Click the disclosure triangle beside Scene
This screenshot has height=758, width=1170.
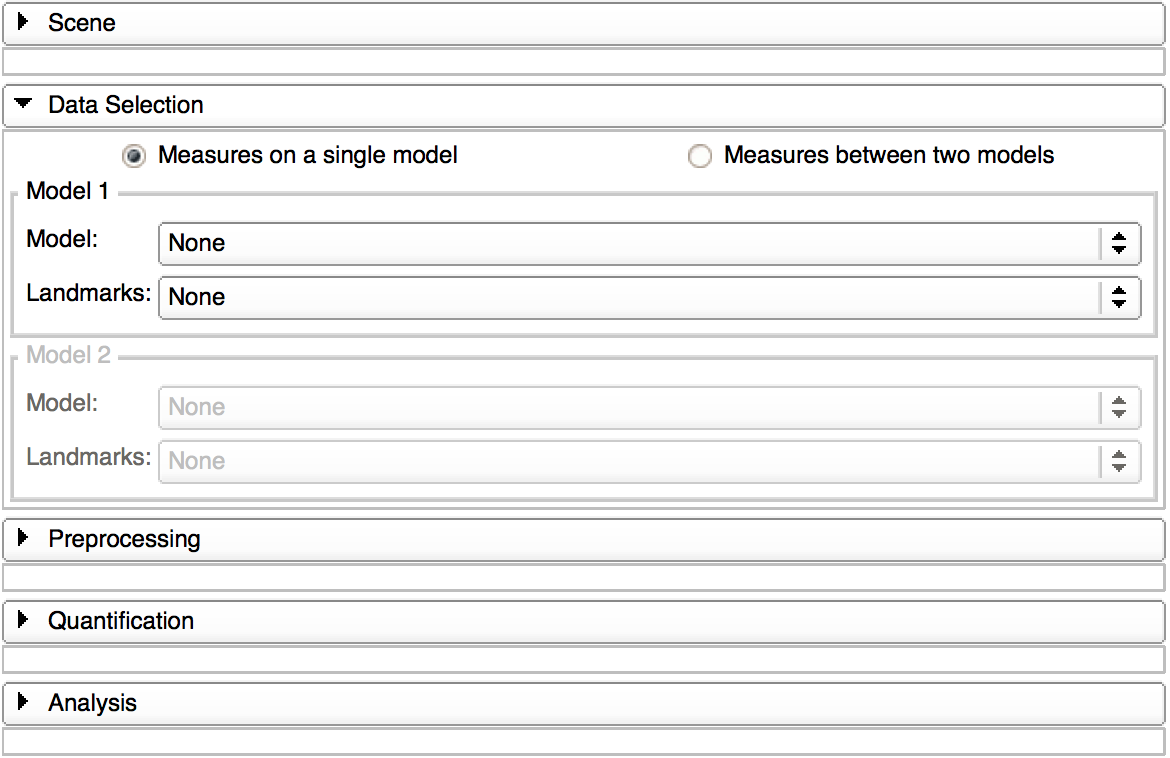24,22
